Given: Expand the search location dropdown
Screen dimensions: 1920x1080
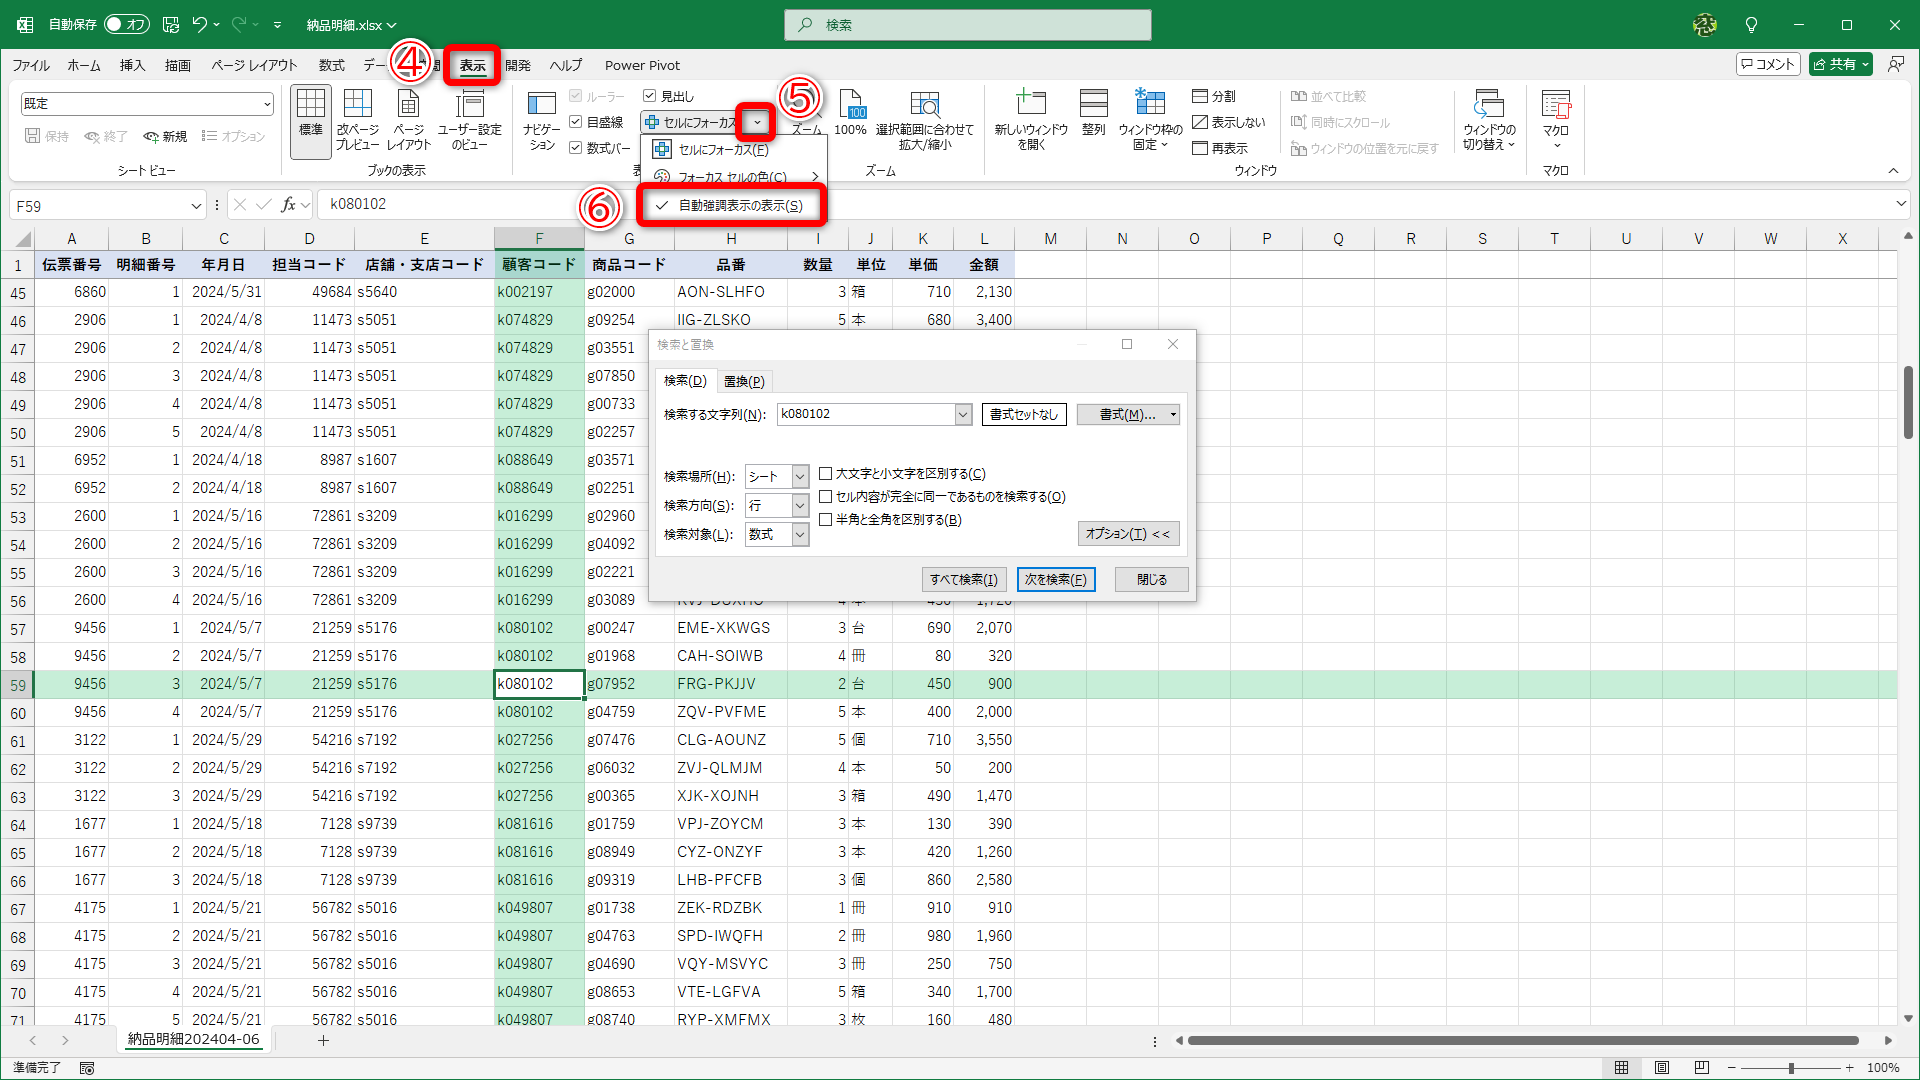Looking at the screenshot, I should coord(800,477).
